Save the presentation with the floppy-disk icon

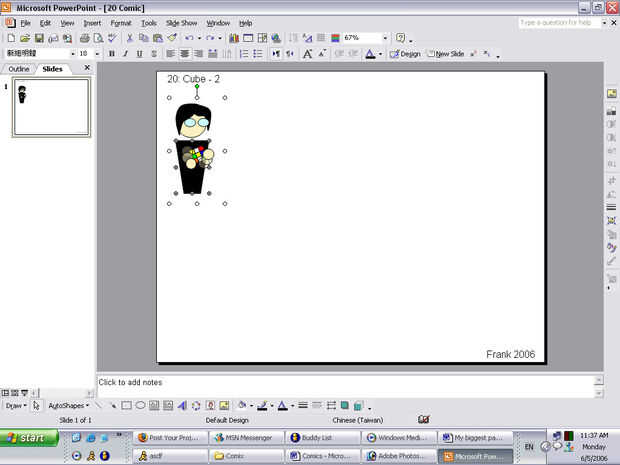tap(39, 38)
